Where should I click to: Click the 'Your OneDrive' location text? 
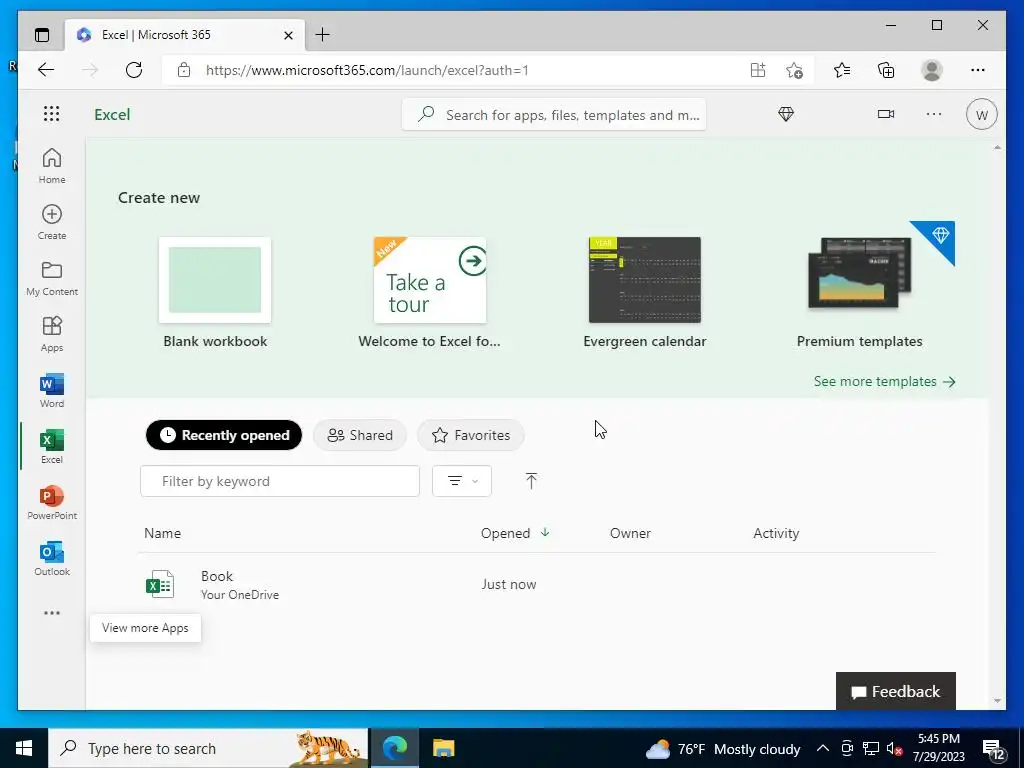click(240, 595)
